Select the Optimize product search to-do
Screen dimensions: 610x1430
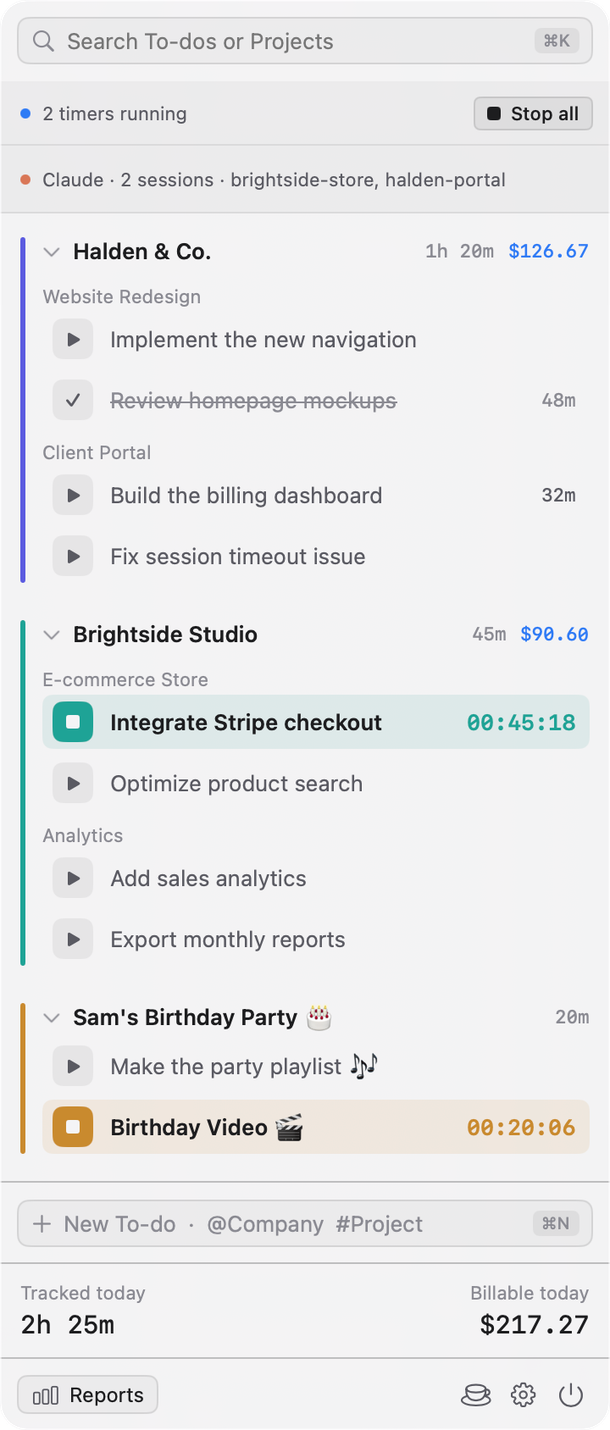click(x=236, y=783)
